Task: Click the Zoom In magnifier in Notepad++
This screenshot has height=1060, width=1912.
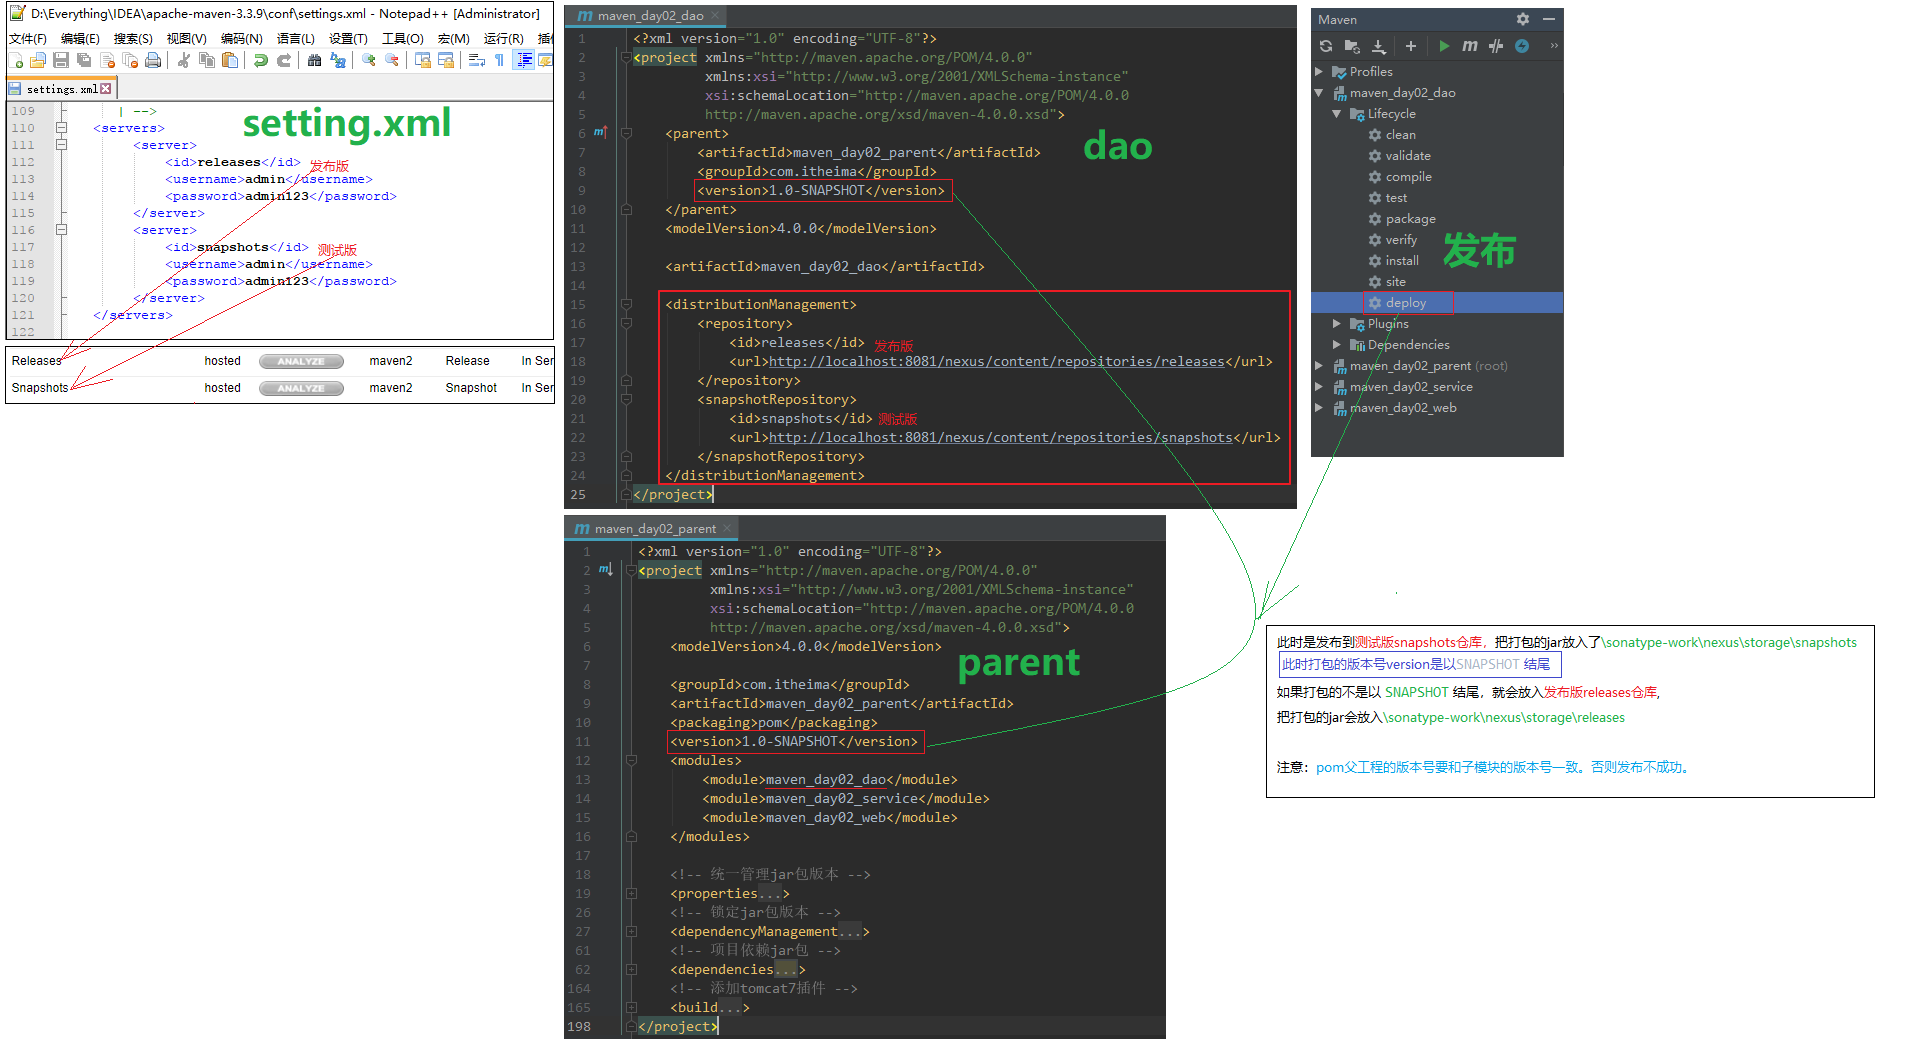Action: tap(369, 60)
